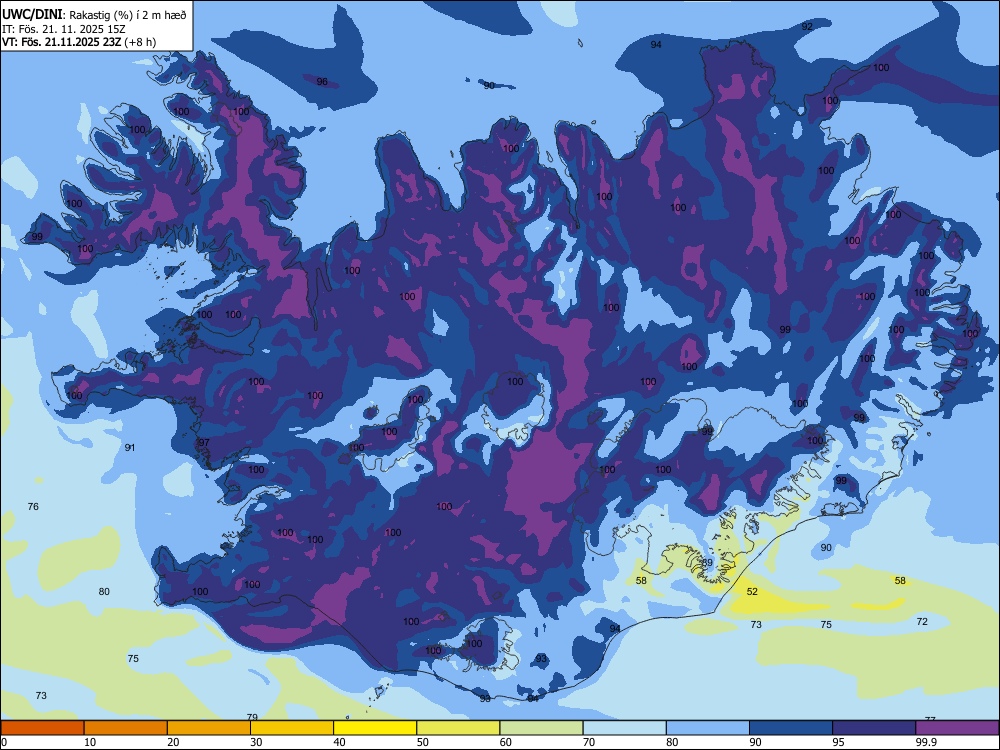Click the legend scale label 10
Screen dimensions: 1000x750
90,742
